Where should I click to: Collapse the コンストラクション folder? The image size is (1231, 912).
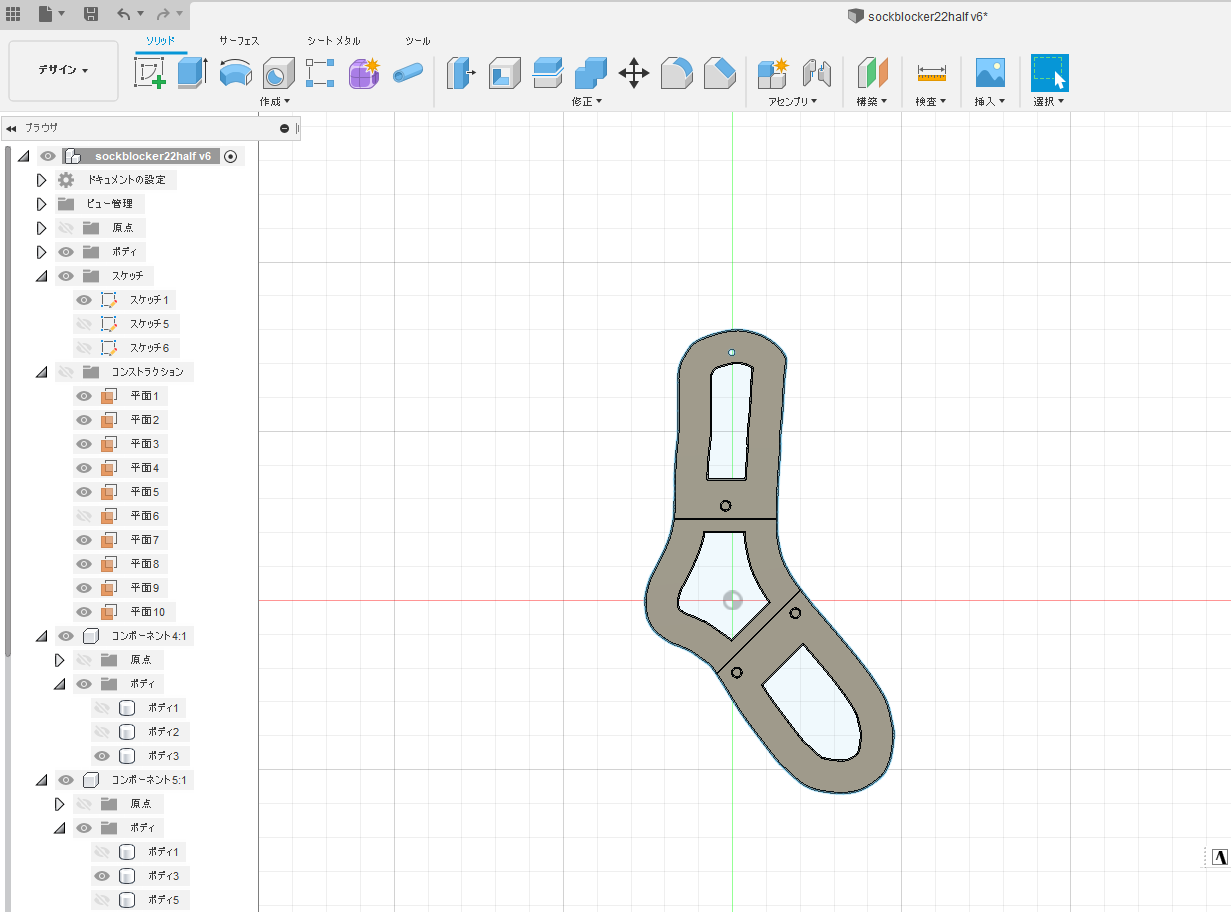(41, 372)
